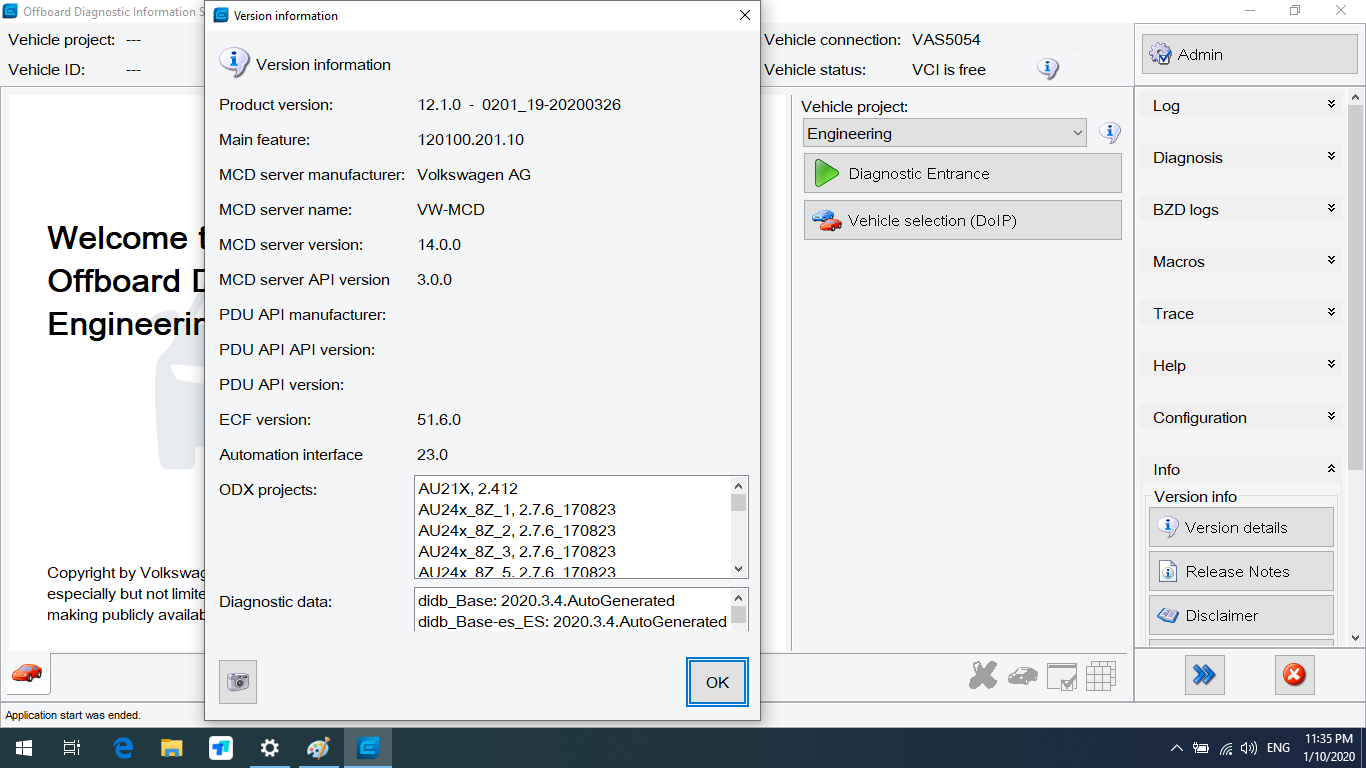Open the TeamViewer icon on the taskbar
The height and width of the screenshot is (768, 1366).
point(221,748)
